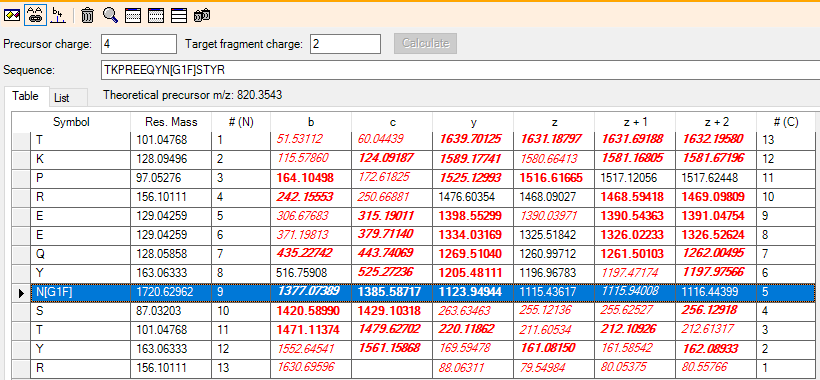Click c ion value 1385.58717
This screenshot has height=380, width=820.
(392, 293)
